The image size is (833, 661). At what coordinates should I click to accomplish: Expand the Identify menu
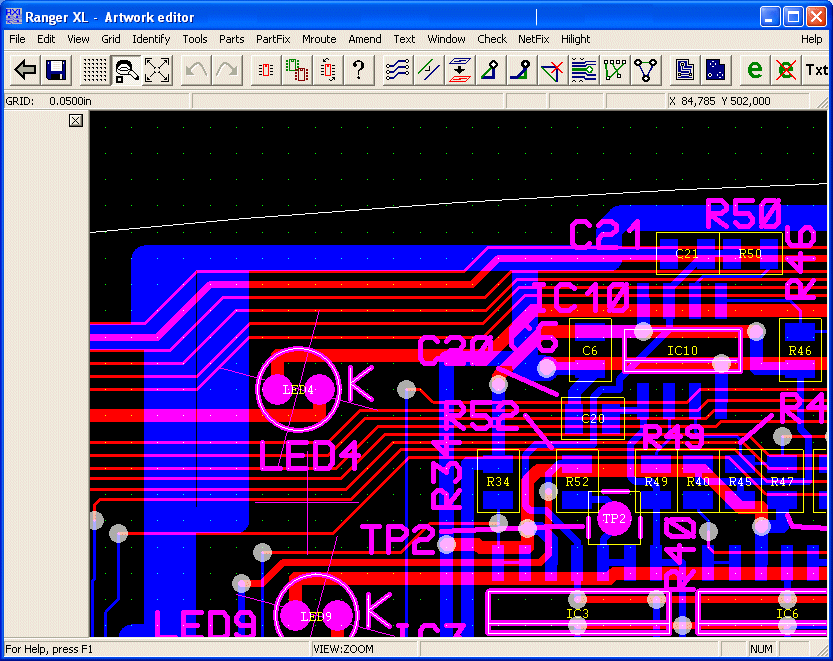point(151,39)
